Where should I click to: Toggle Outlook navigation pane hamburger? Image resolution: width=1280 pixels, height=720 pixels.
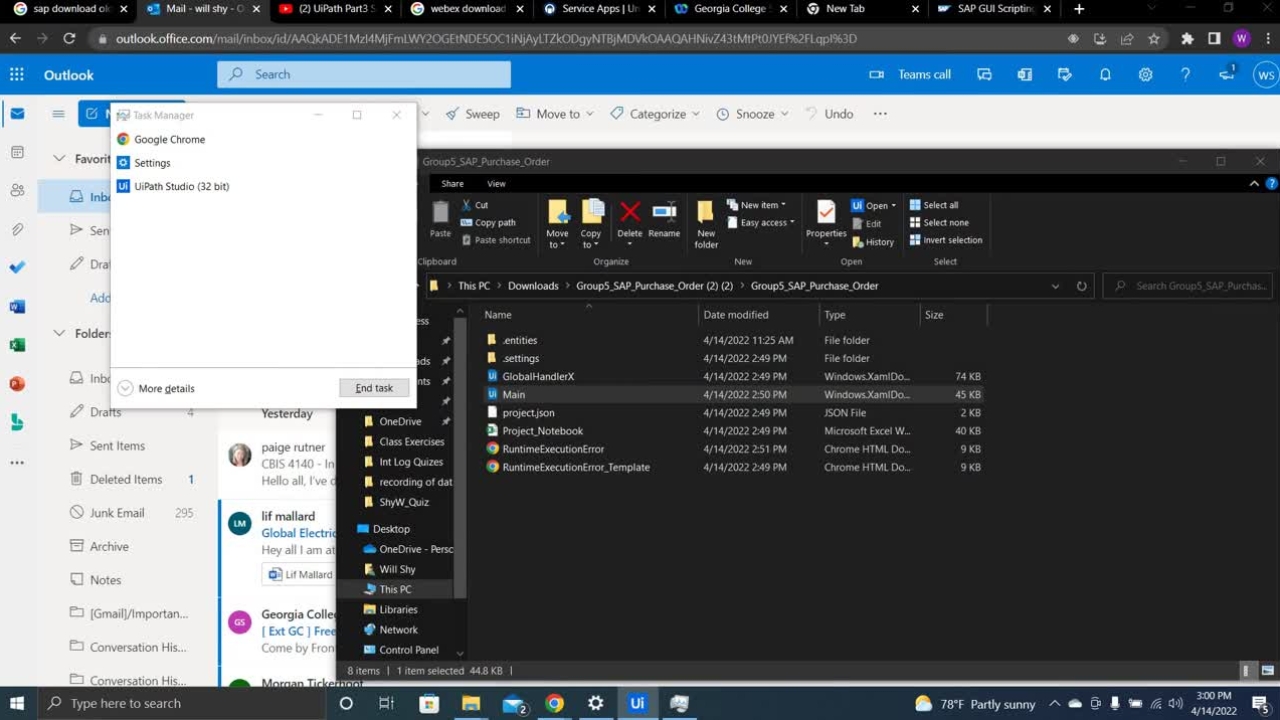[58, 114]
